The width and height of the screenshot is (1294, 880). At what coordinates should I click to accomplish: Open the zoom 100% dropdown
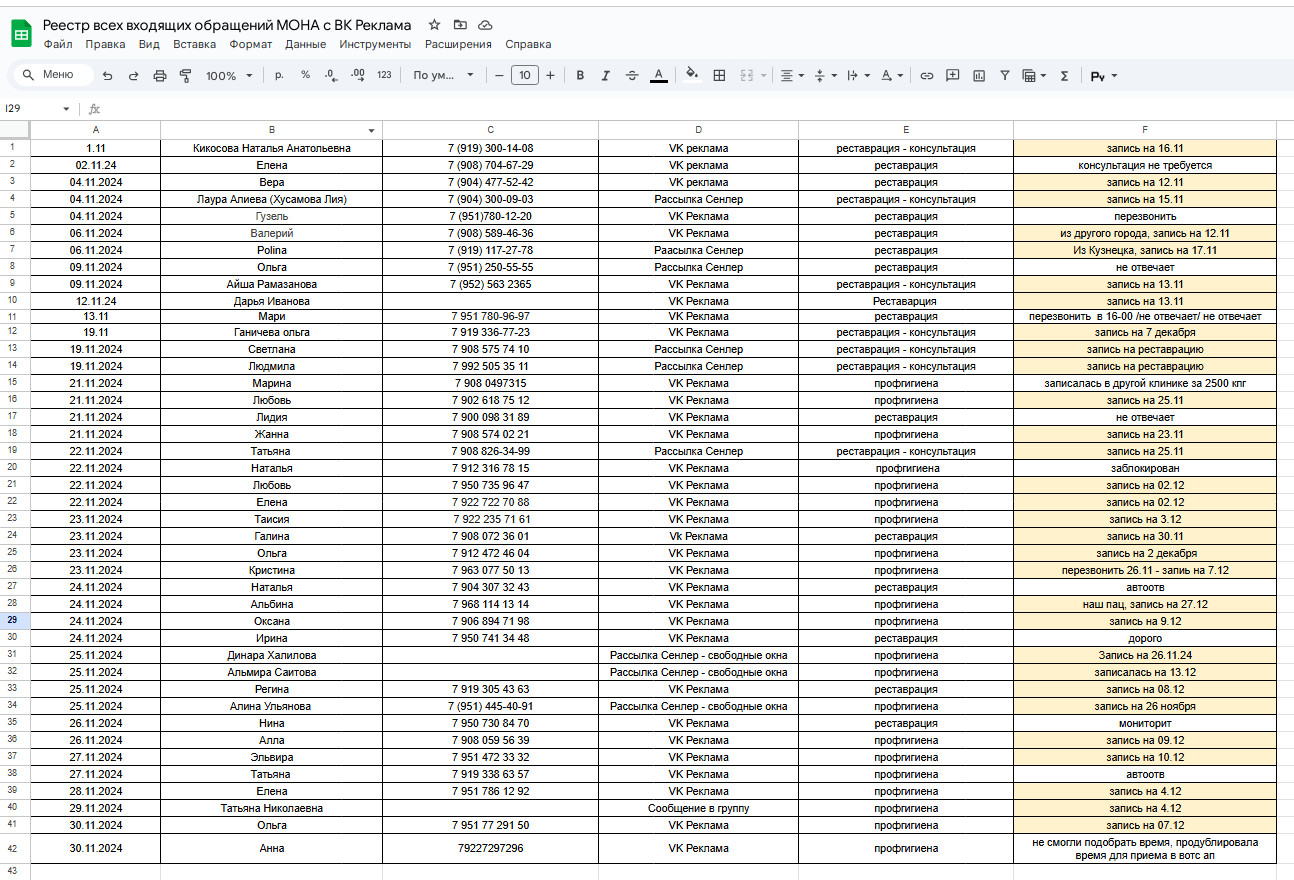[x=228, y=75]
